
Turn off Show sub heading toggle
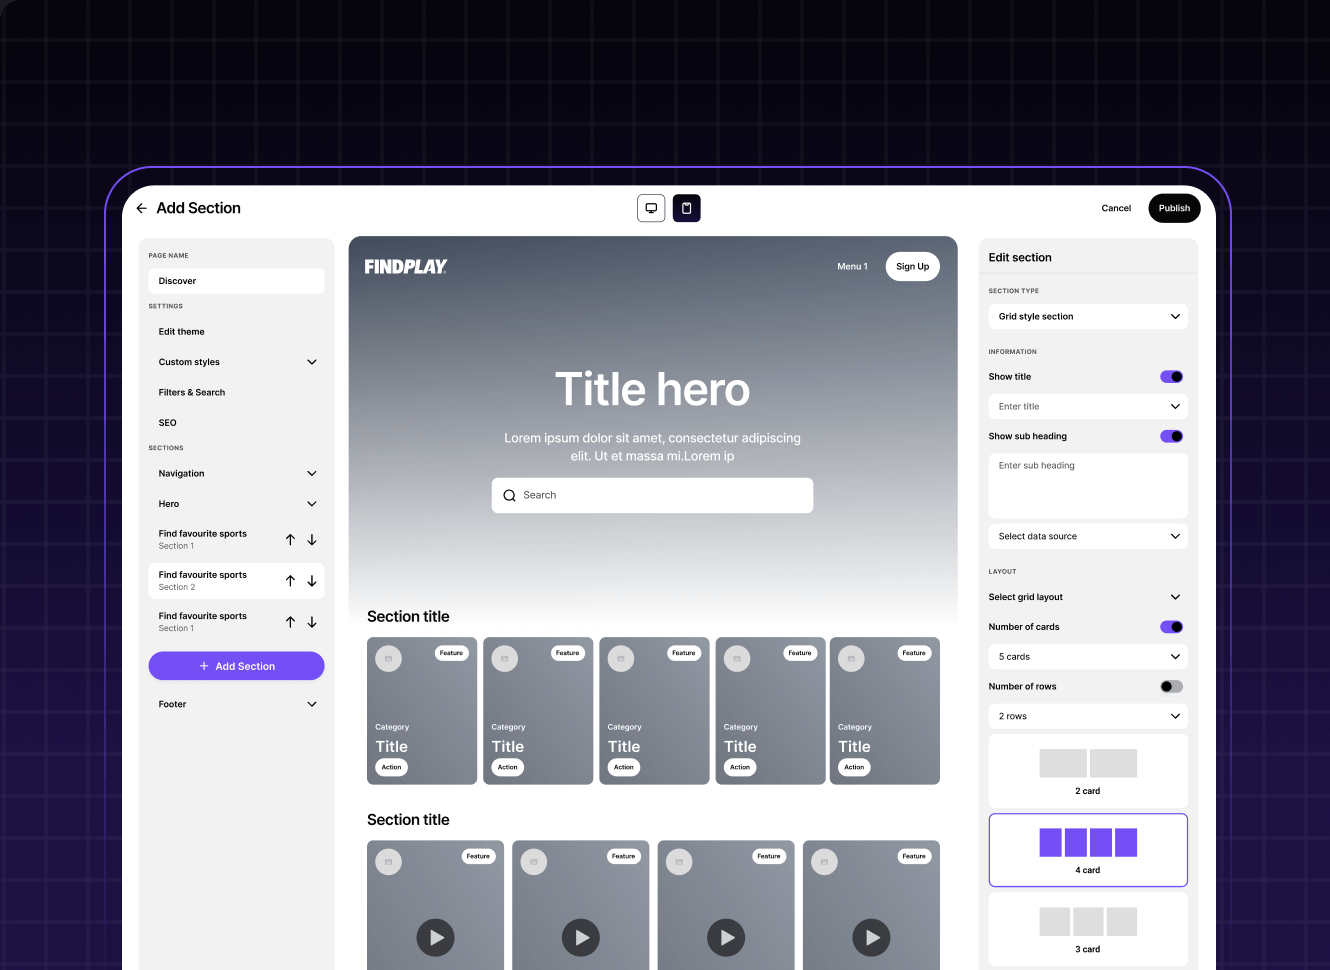coord(1171,437)
